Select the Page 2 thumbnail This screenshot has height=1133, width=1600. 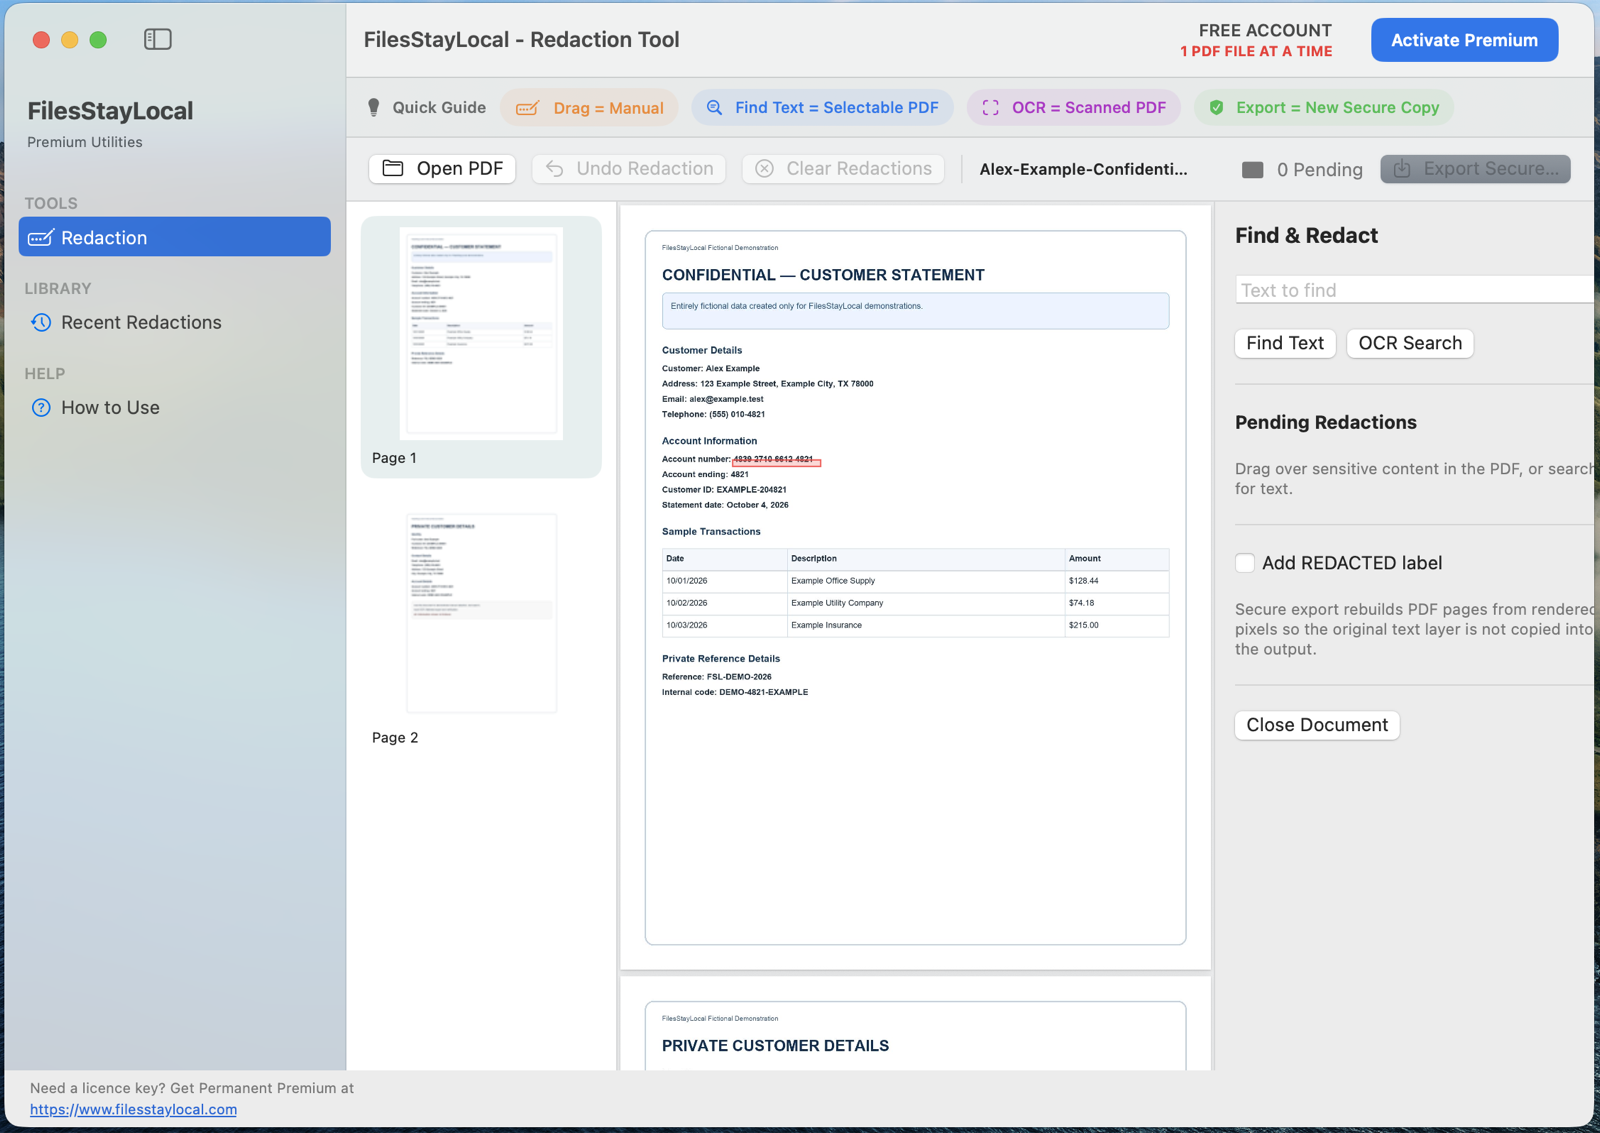(481, 613)
